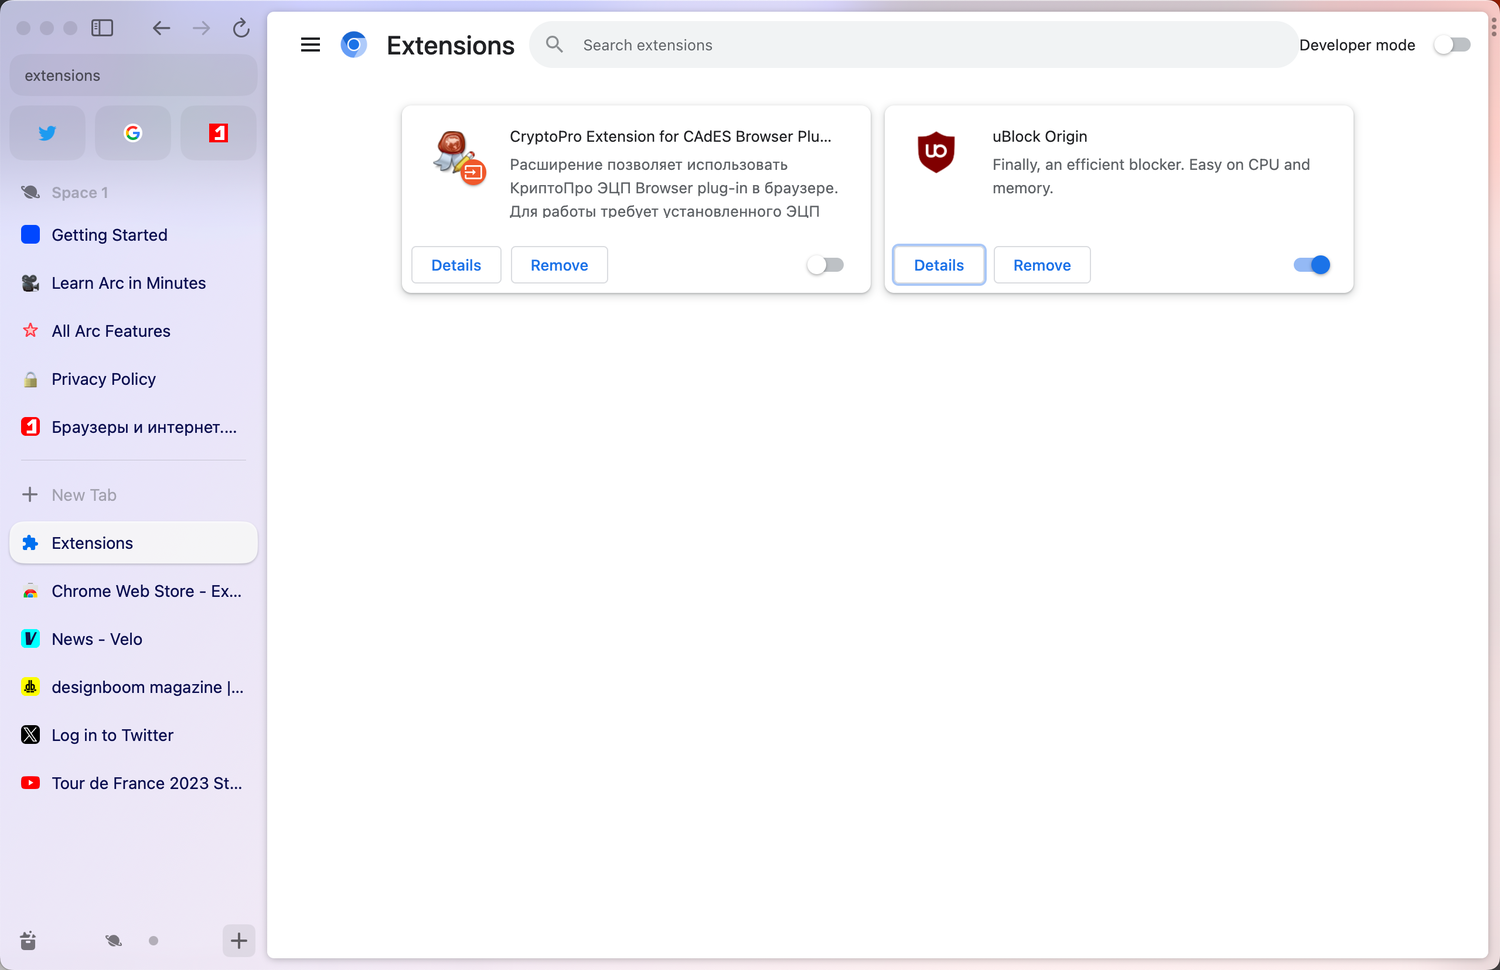Remove the CryptoPro extension
The width and height of the screenshot is (1500, 970).
[559, 265]
